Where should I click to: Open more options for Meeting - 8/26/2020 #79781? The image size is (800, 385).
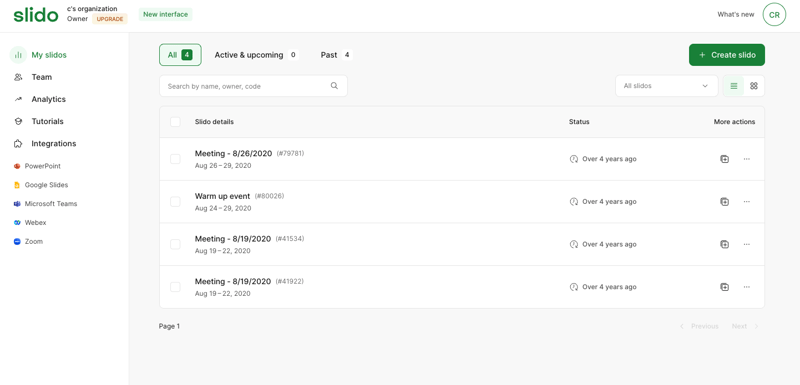pos(746,159)
